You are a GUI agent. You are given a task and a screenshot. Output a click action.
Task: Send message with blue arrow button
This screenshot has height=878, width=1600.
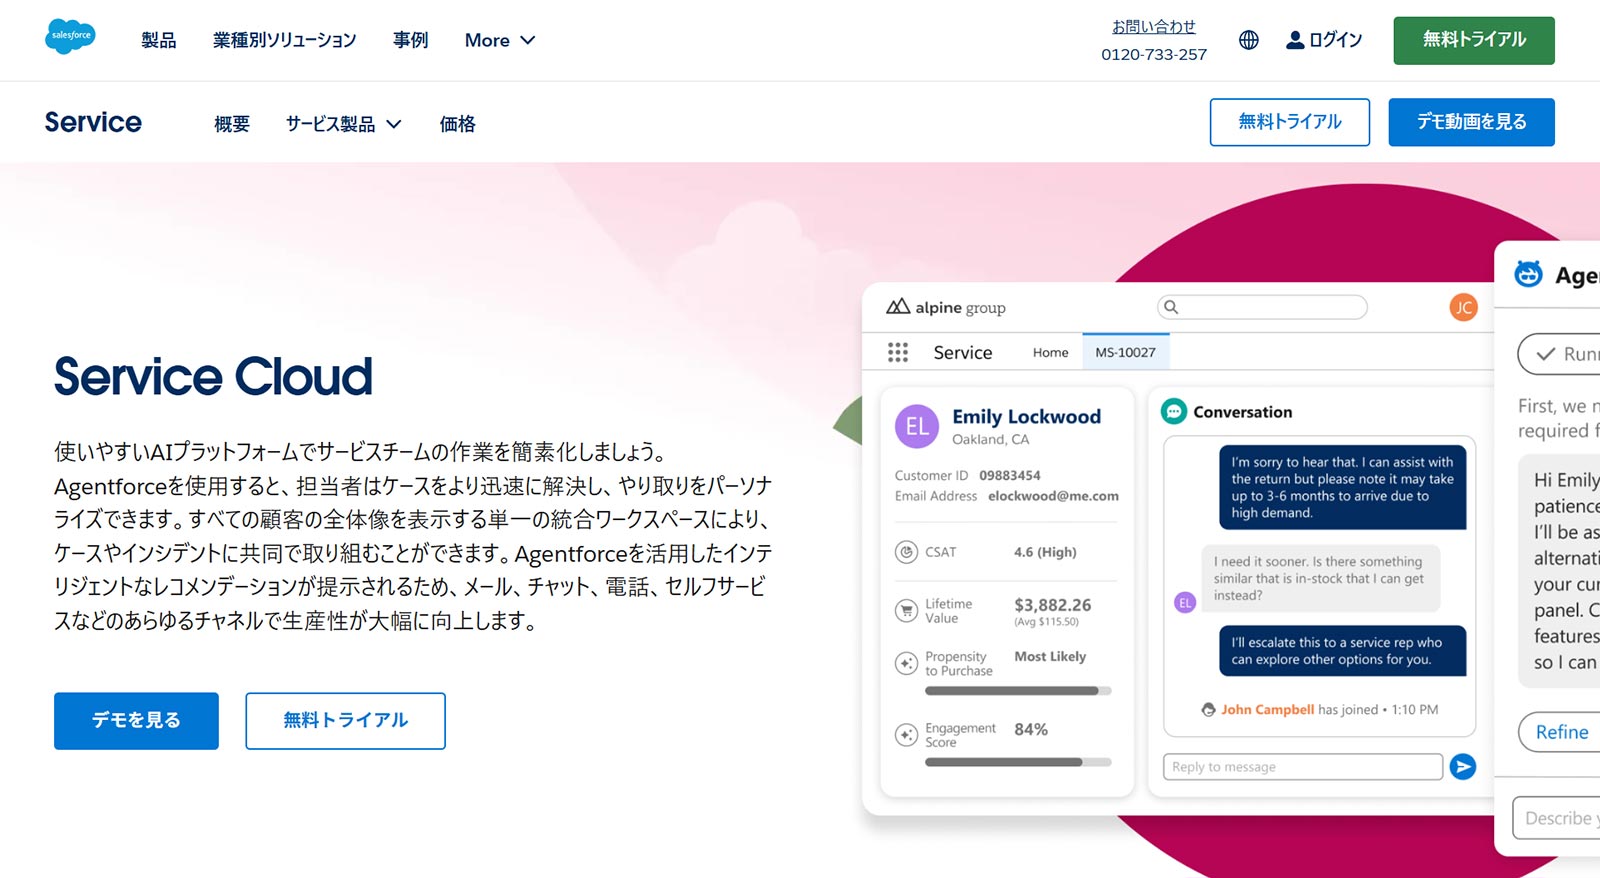pos(1463,767)
